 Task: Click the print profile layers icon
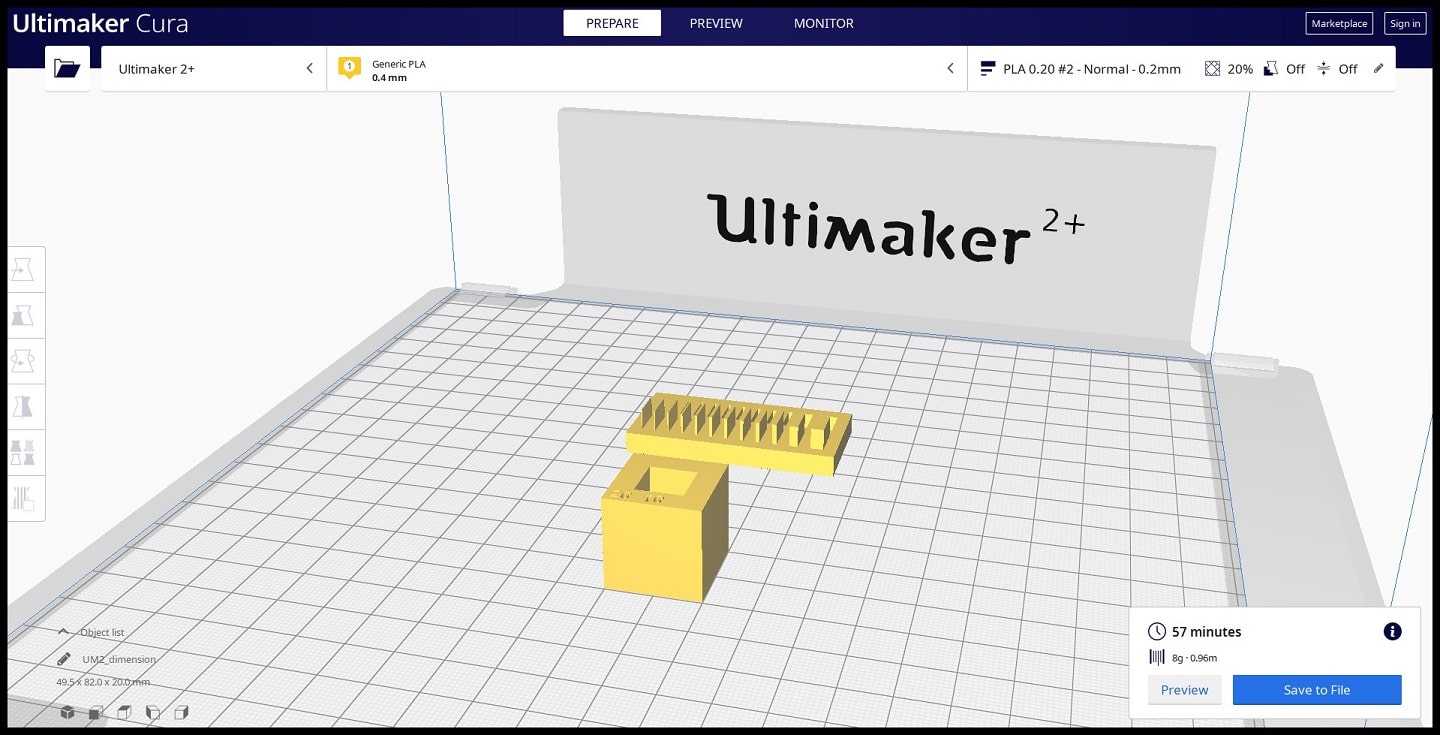coord(988,69)
